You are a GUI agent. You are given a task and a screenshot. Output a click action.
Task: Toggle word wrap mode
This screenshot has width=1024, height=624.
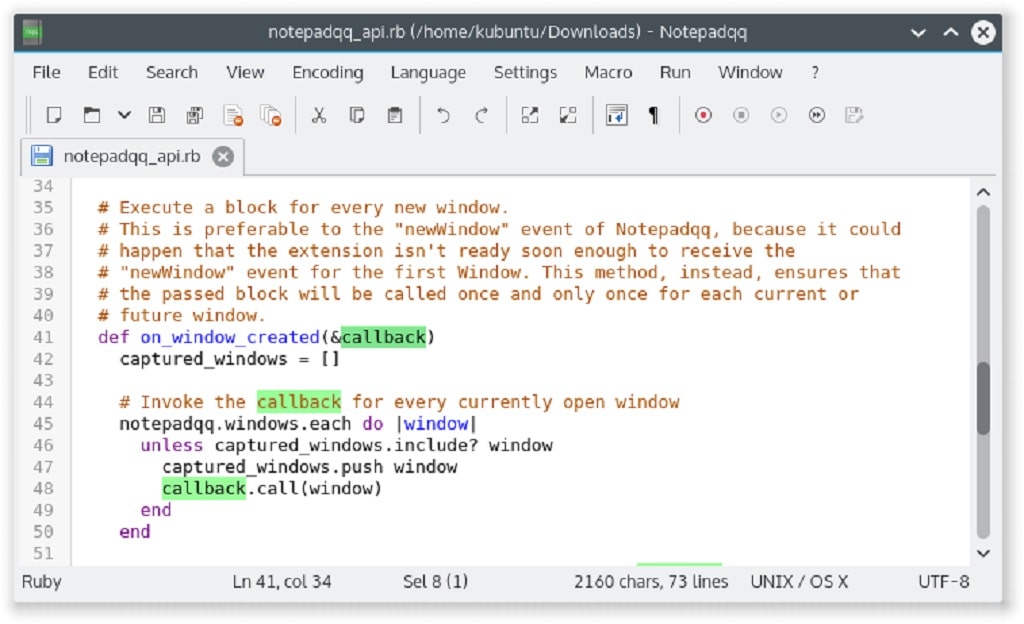pos(617,115)
